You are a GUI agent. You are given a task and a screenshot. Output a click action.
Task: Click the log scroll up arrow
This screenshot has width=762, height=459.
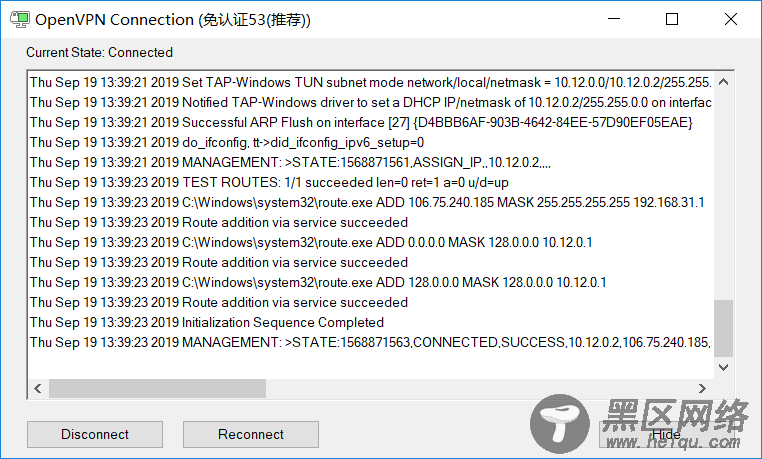[723, 82]
